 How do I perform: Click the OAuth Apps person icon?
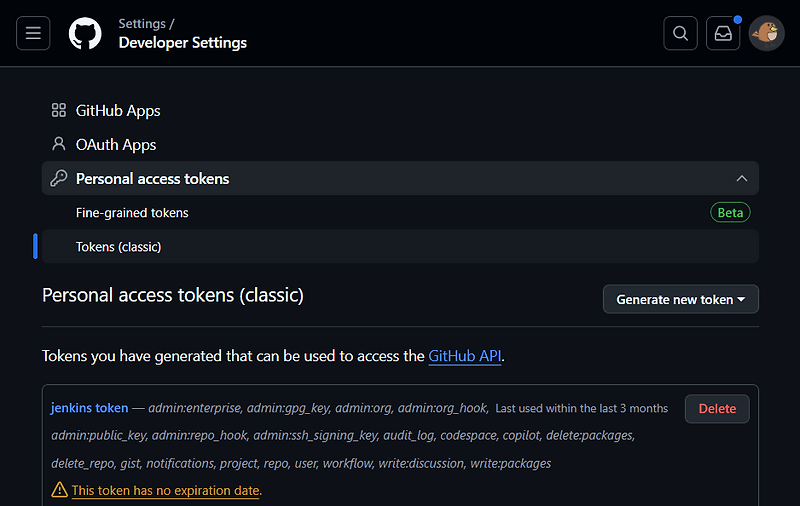point(59,145)
